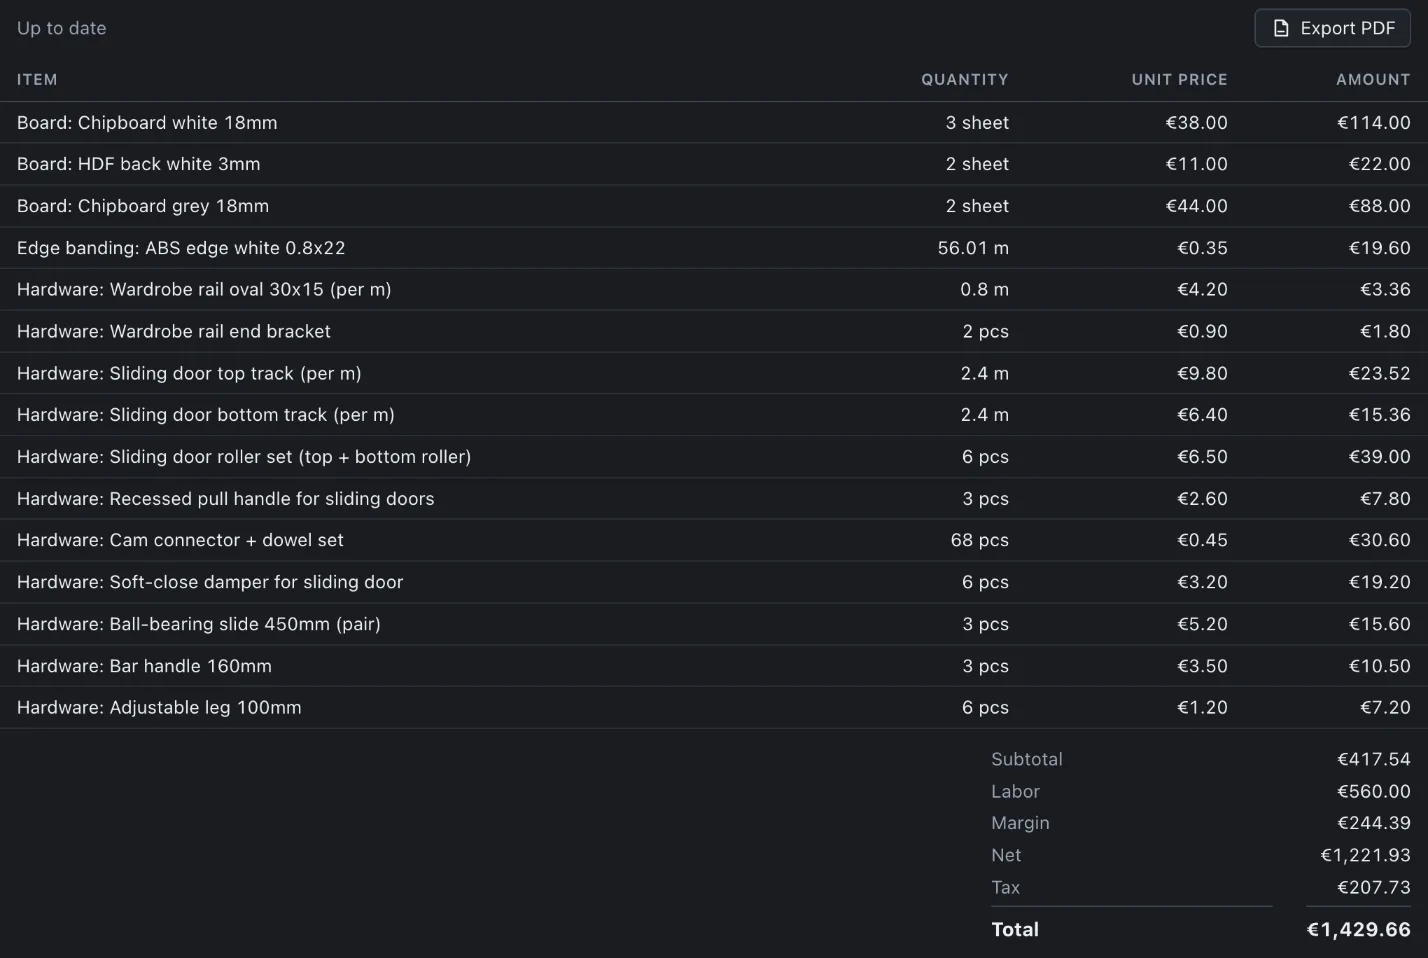Image resolution: width=1428 pixels, height=958 pixels.
Task: Click the Net value €1,221.93
Action: click(1365, 855)
